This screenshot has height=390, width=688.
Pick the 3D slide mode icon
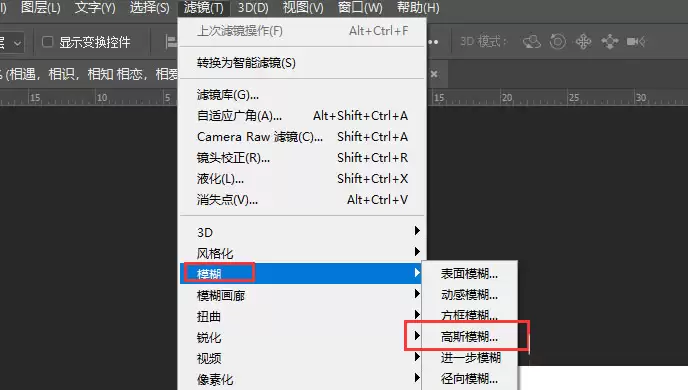[x=609, y=42]
